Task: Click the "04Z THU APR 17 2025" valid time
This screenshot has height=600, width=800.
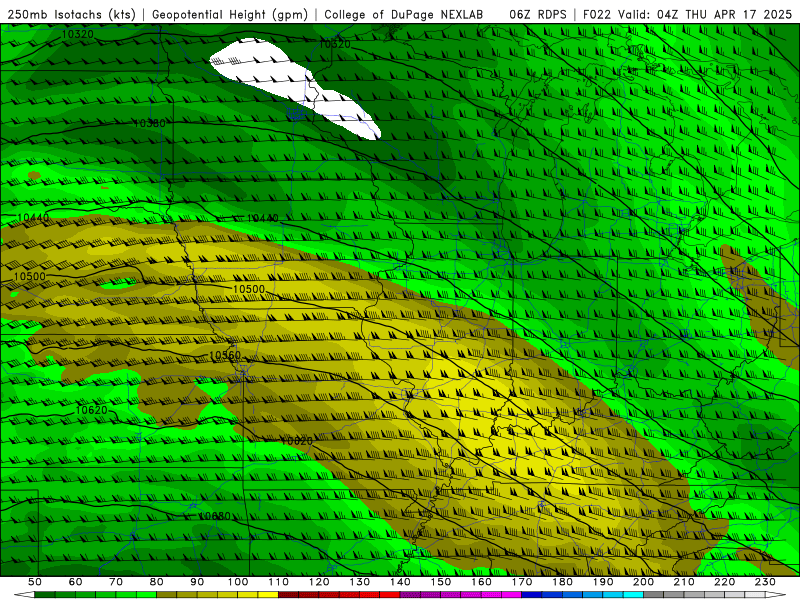Action: pyautogui.click(x=724, y=15)
